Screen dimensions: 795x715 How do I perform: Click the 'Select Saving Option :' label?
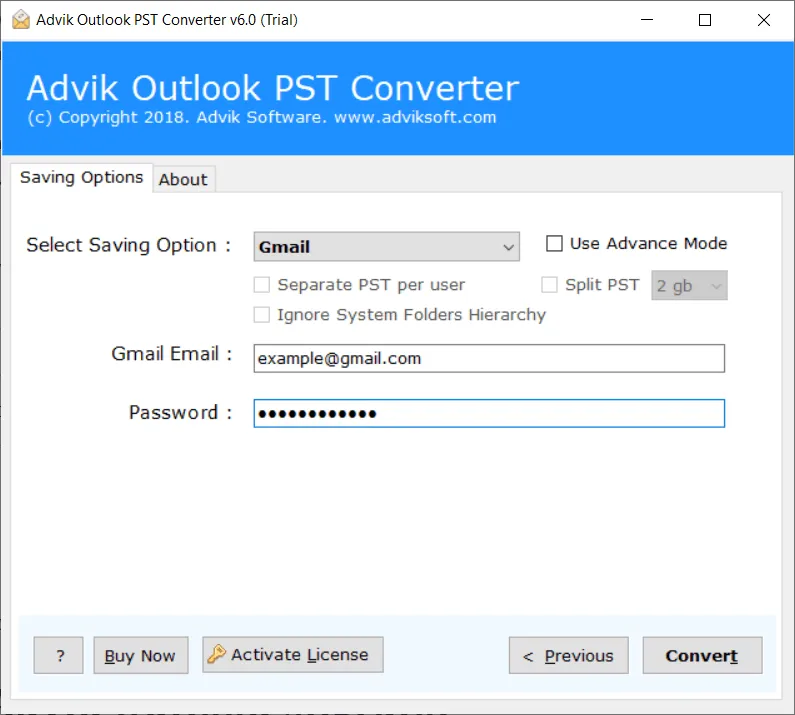(x=129, y=245)
